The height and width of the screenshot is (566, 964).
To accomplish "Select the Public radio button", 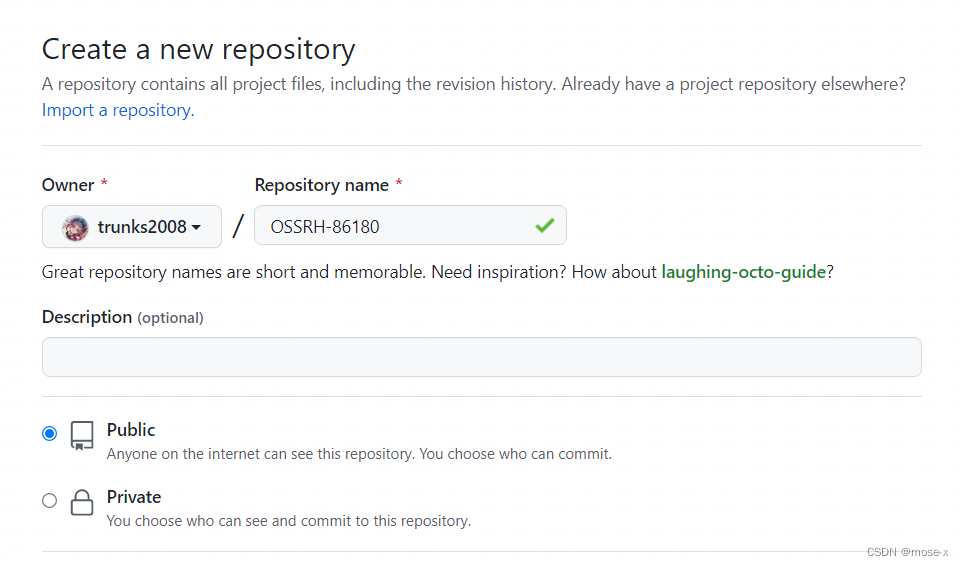I will 50,433.
